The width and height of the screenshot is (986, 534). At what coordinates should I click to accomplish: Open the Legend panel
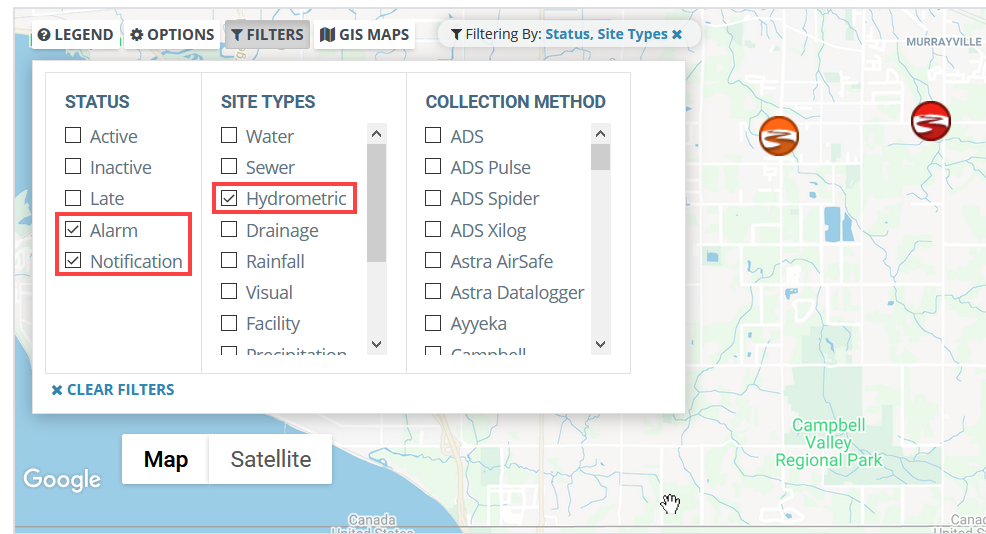pos(75,35)
